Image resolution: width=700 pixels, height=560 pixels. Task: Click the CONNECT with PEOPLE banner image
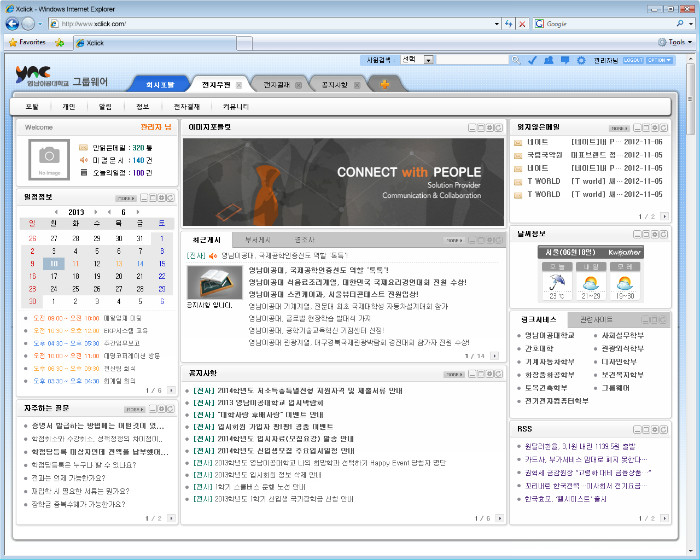click(343, 182)
